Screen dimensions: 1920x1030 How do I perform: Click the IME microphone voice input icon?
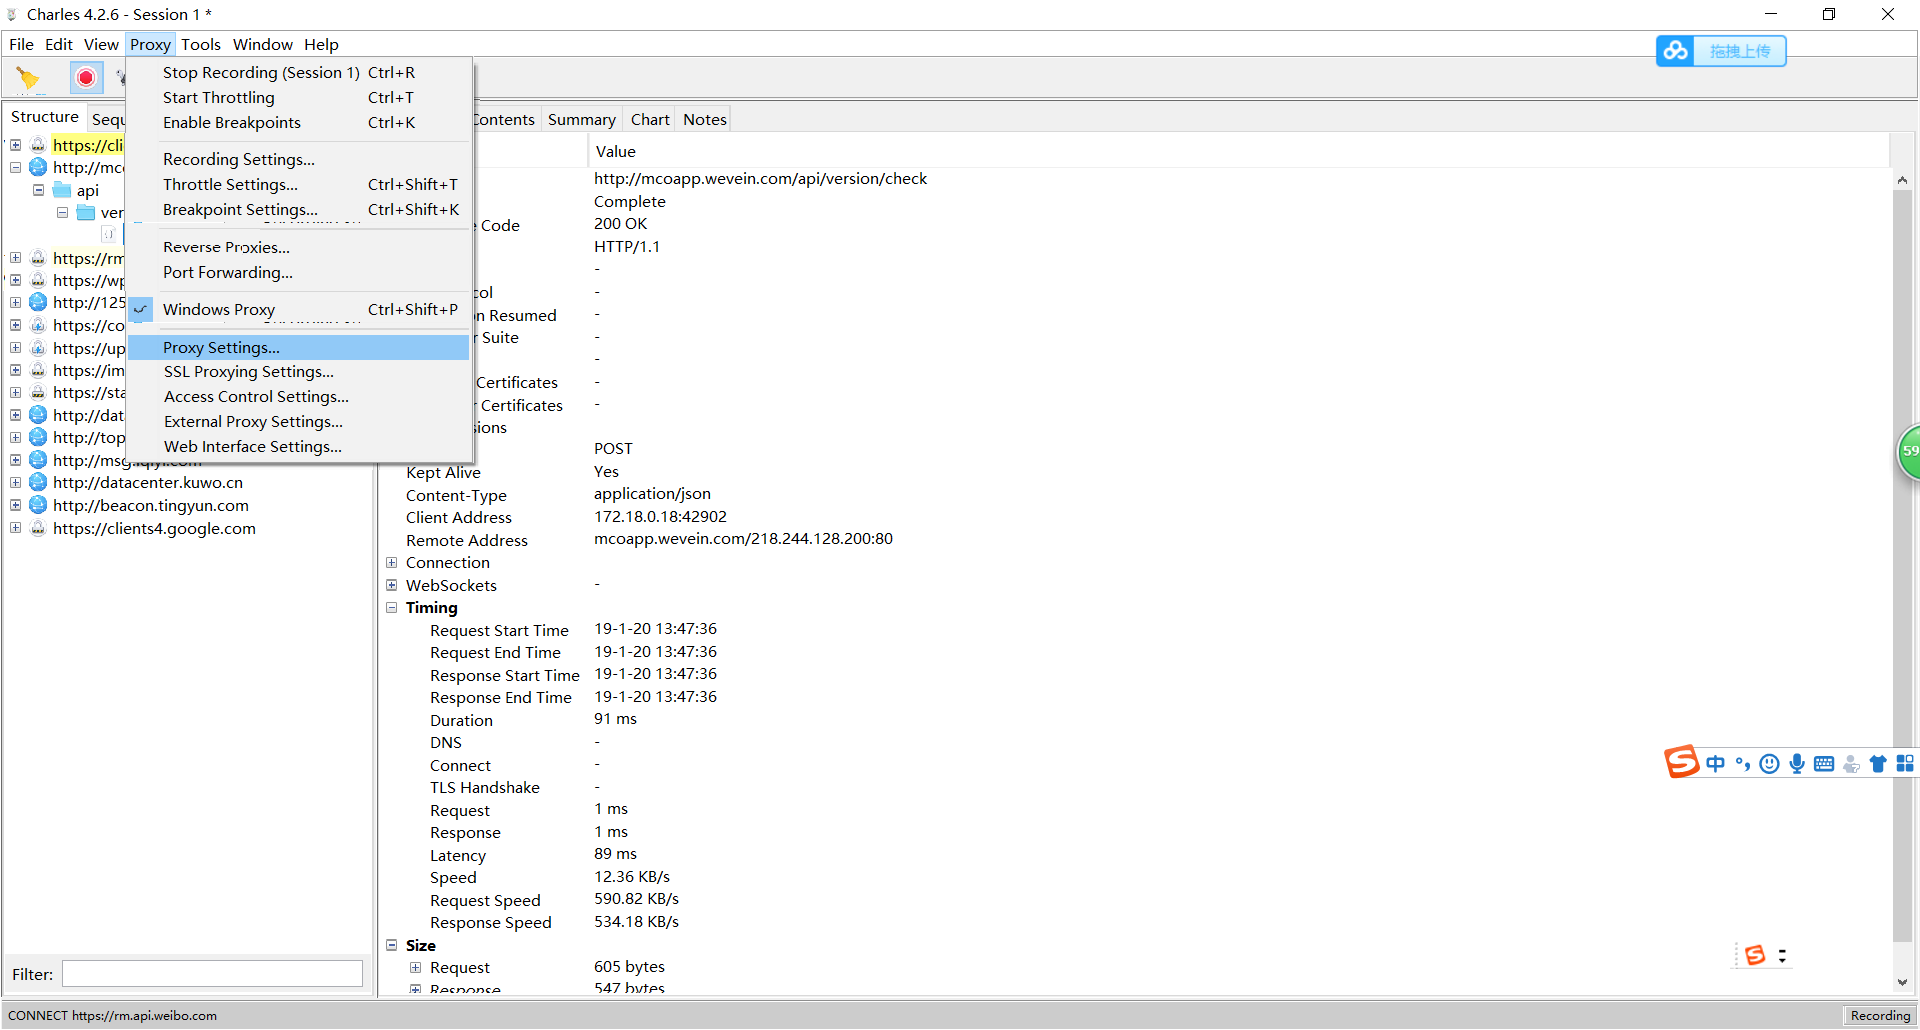coord(1797,764)
